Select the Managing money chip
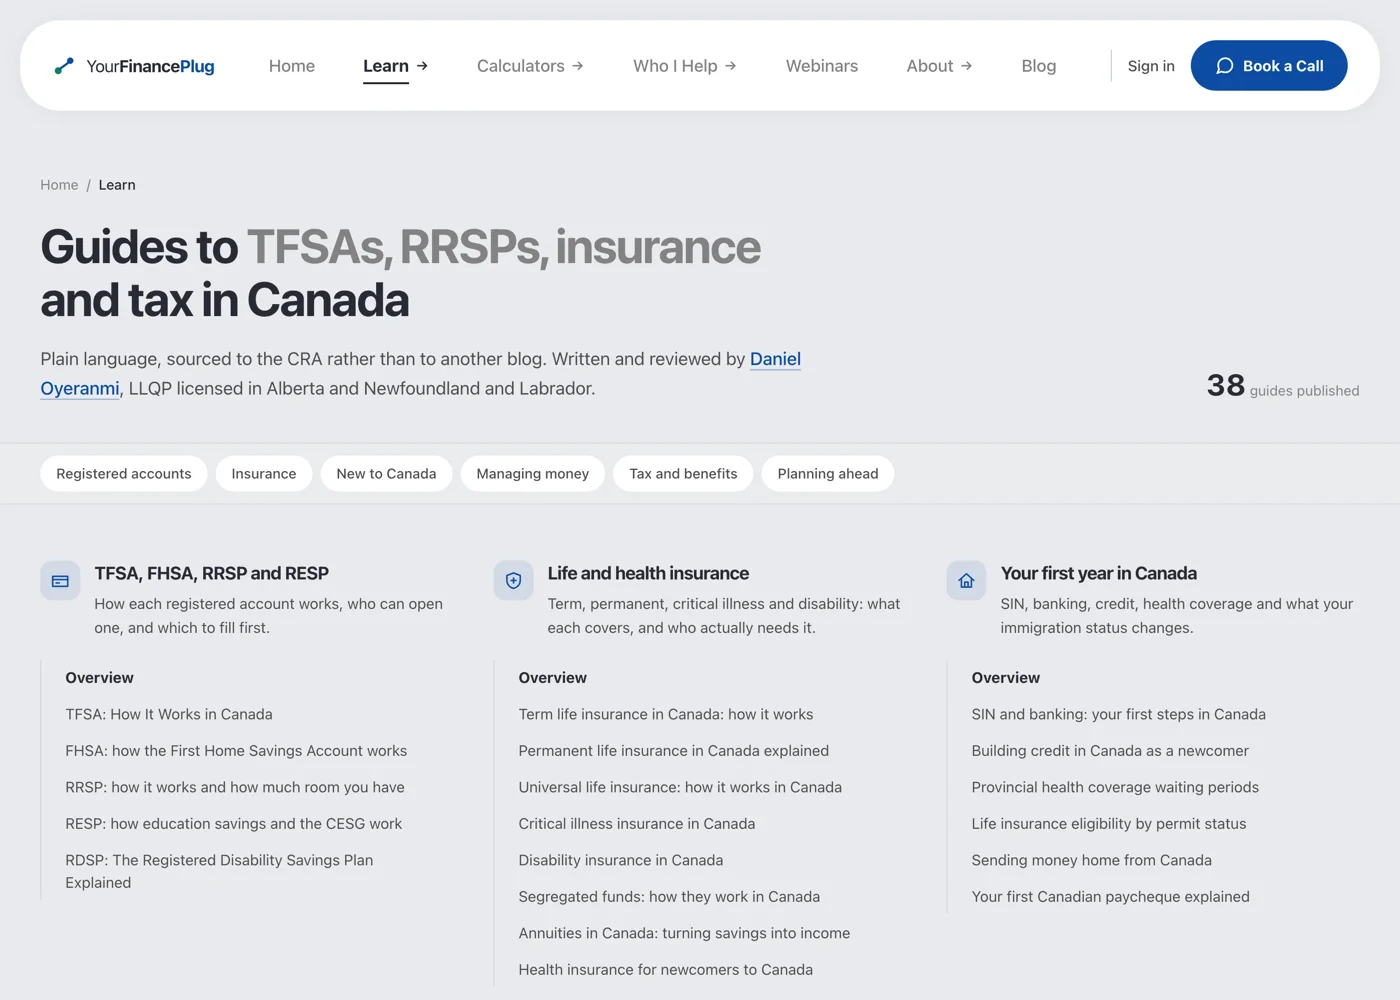 tap(533, 474)
